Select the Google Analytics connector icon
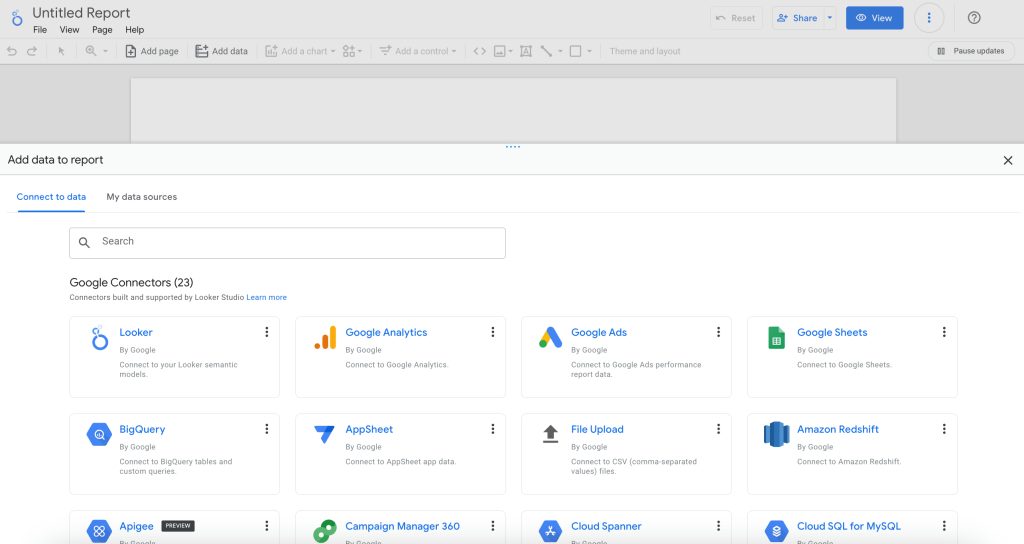 [x=325, y=338]
